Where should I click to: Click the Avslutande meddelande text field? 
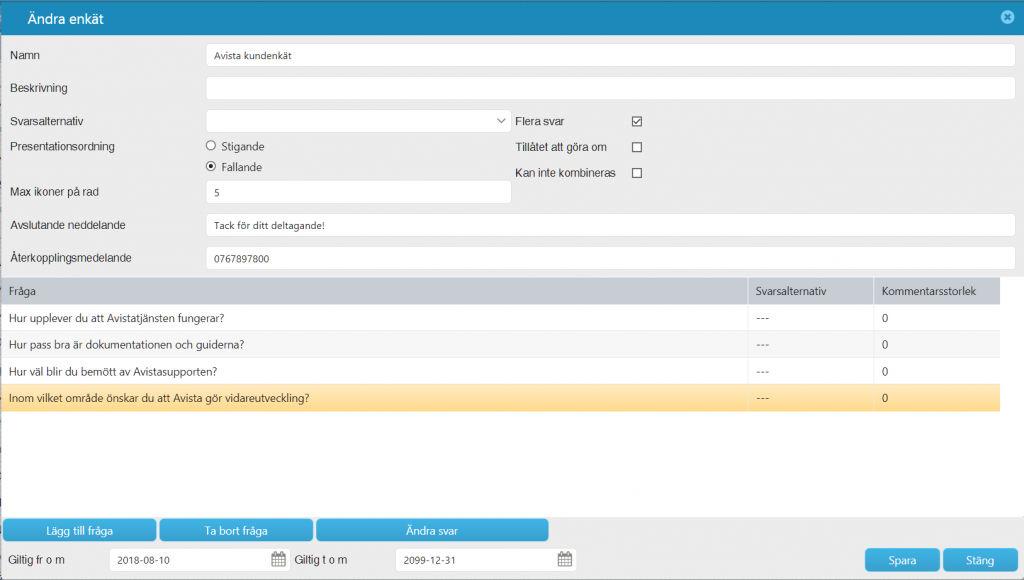[x=611, y=225]
